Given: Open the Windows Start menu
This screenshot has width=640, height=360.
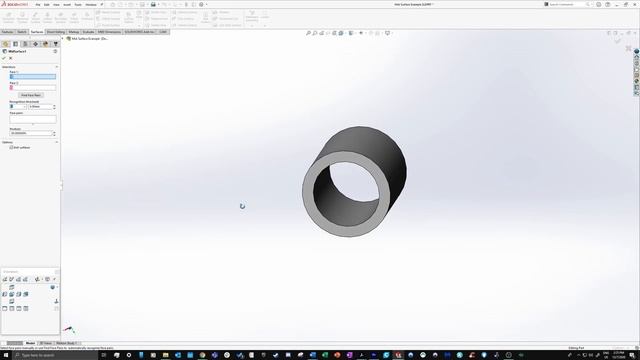Looking at the screenshot, I should click(6, 355).
